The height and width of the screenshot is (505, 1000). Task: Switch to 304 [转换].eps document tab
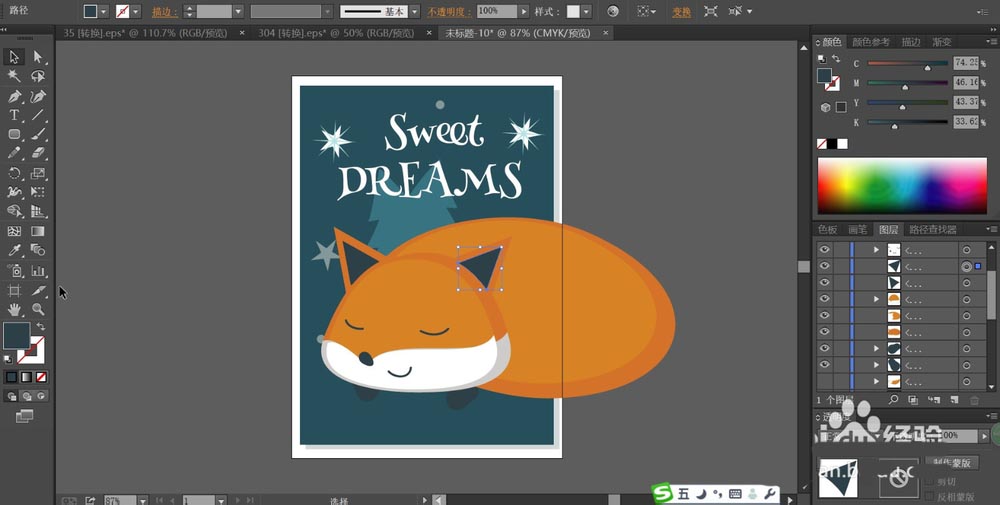tap(335, 33)
